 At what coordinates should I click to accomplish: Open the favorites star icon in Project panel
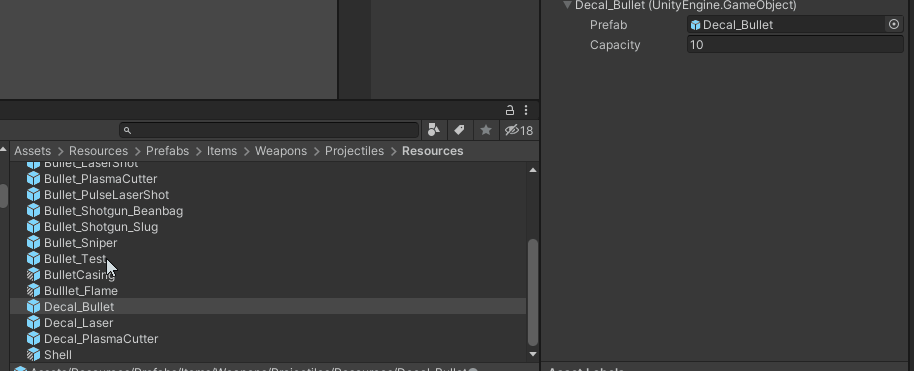tap(486, 130)
